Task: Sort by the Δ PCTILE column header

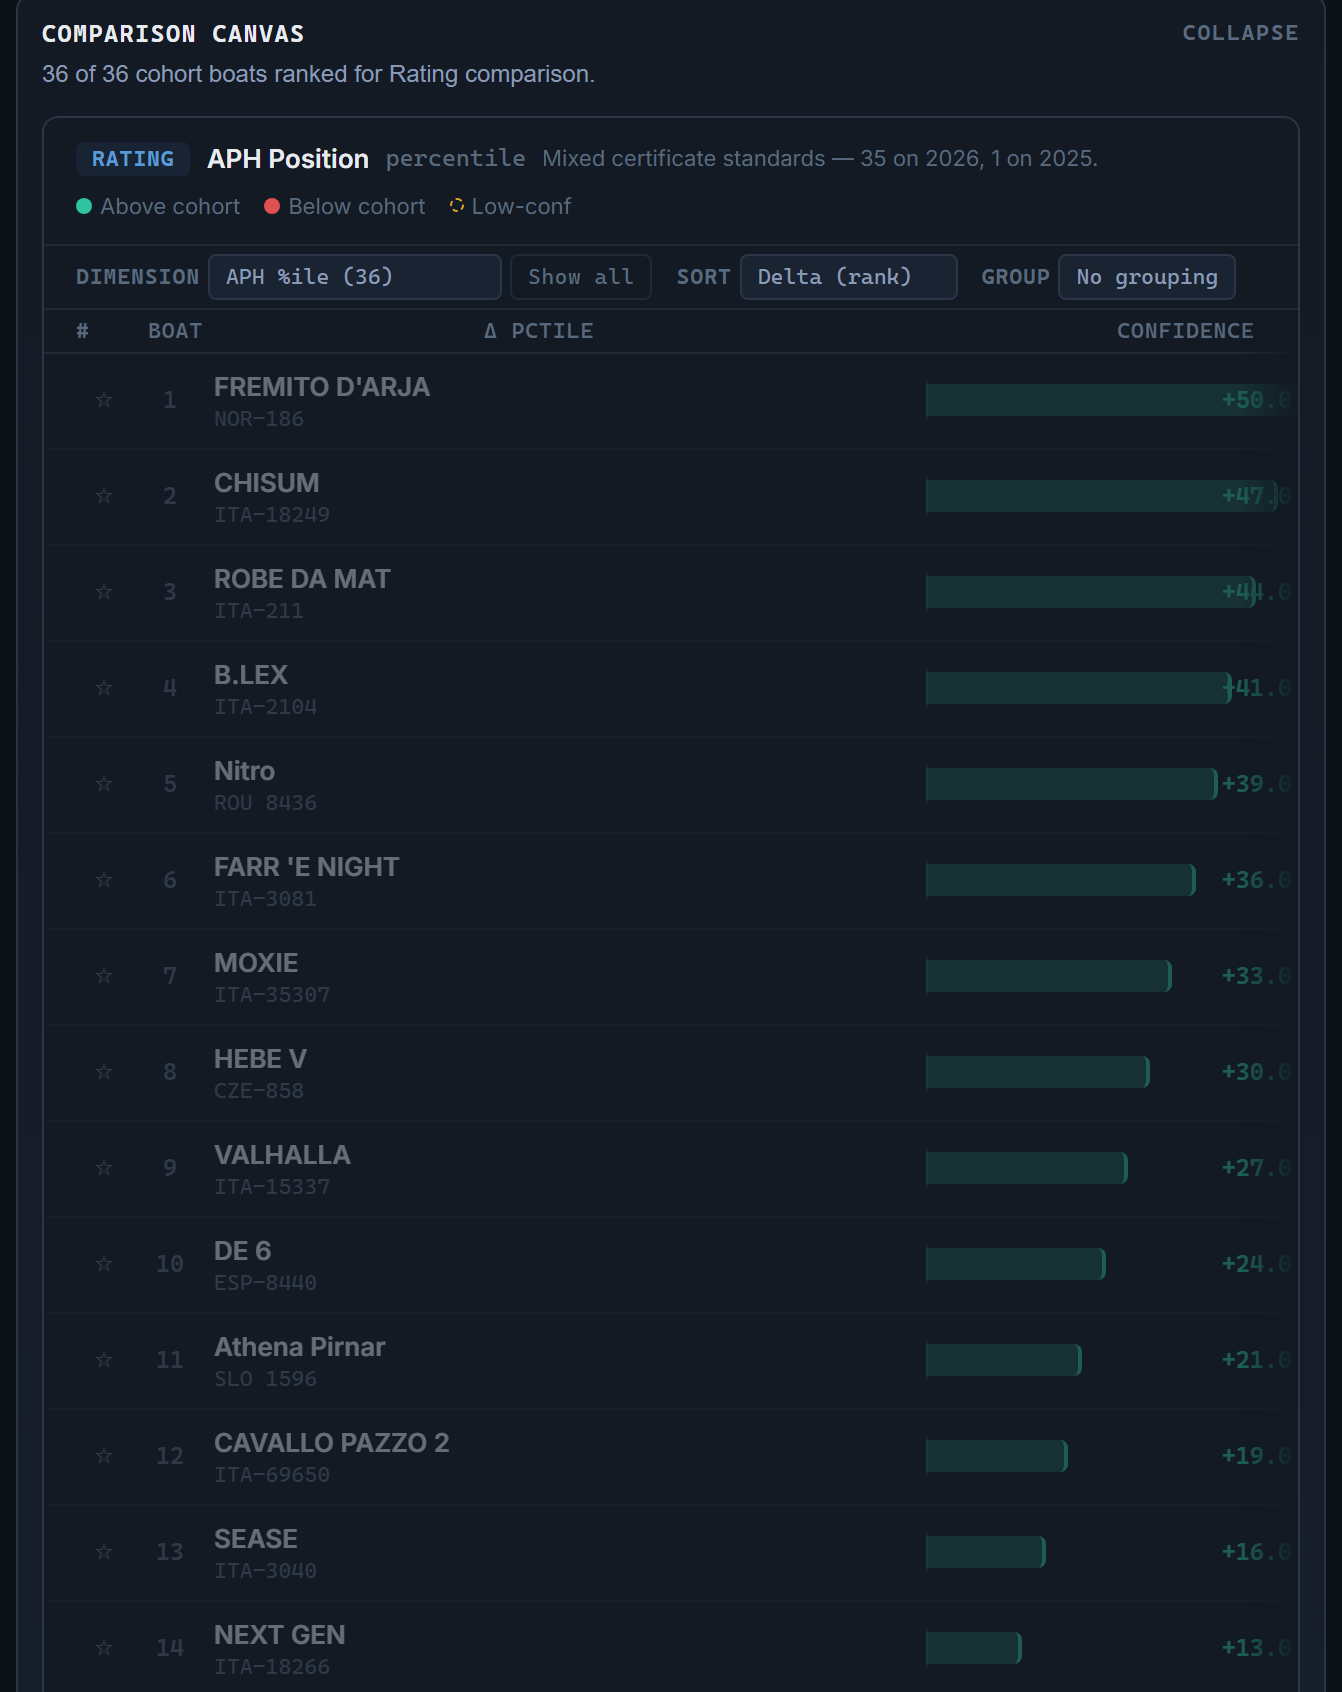Action: [x=538, y=331]
